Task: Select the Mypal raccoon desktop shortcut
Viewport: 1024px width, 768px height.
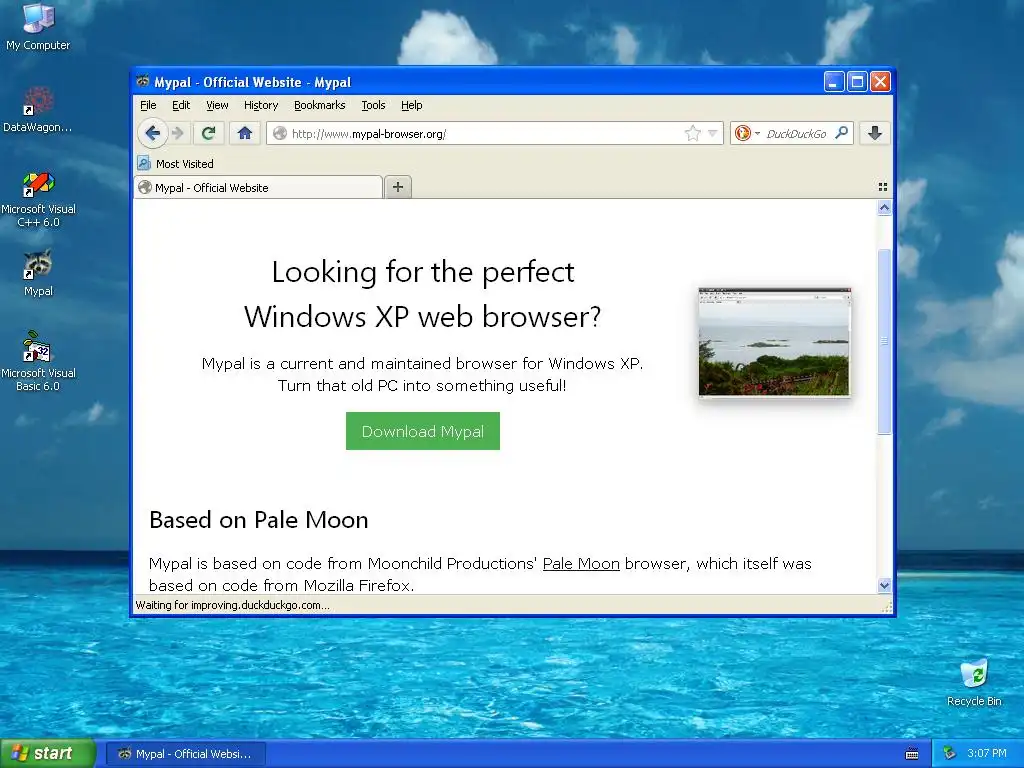Action: pyautogui.click(x=38, y=273)
